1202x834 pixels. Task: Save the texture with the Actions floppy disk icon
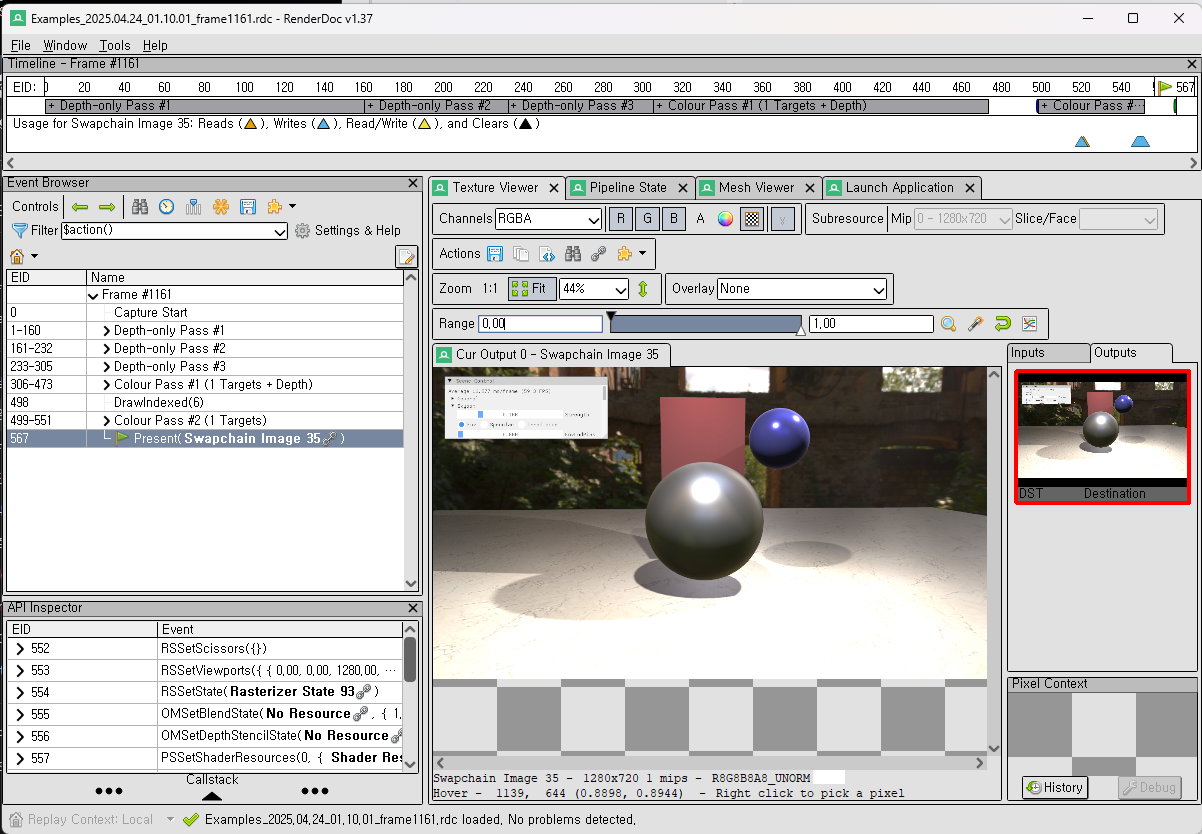click(495, 254)
